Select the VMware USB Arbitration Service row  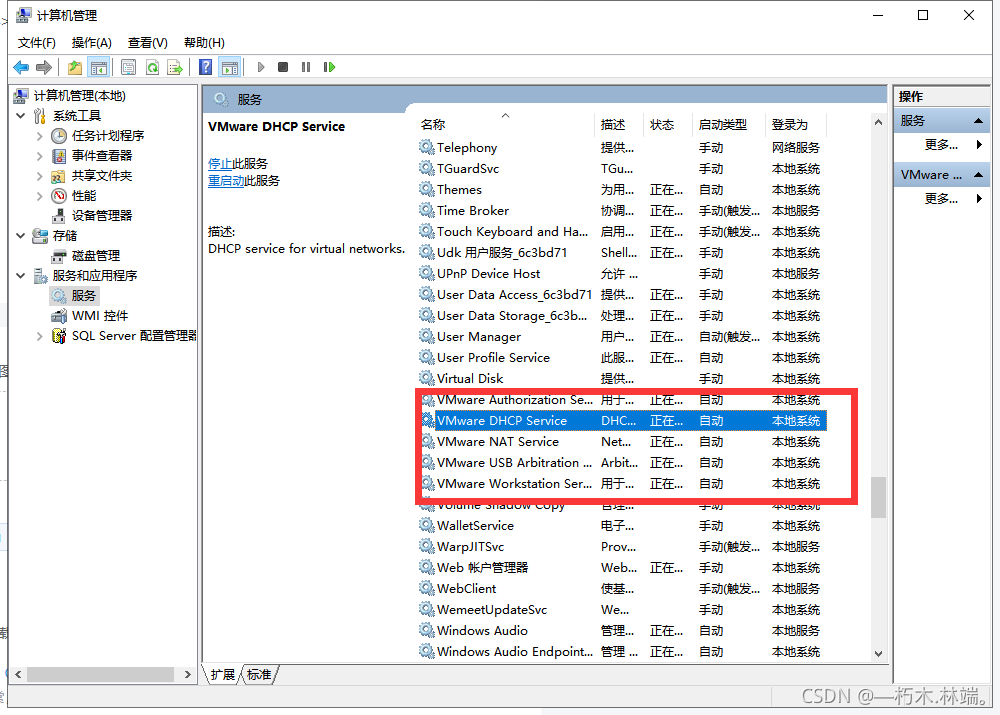click(622, 462)
